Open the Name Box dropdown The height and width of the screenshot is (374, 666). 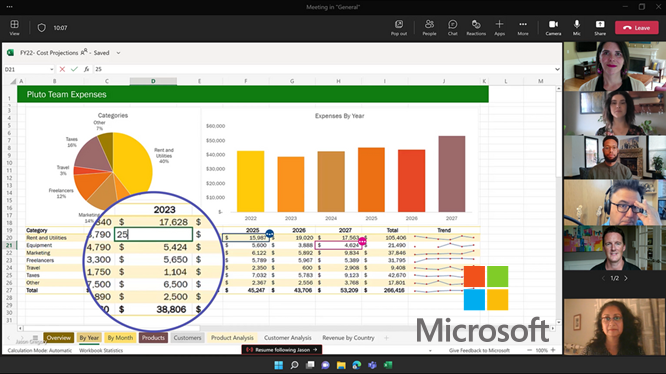[51, 69]
